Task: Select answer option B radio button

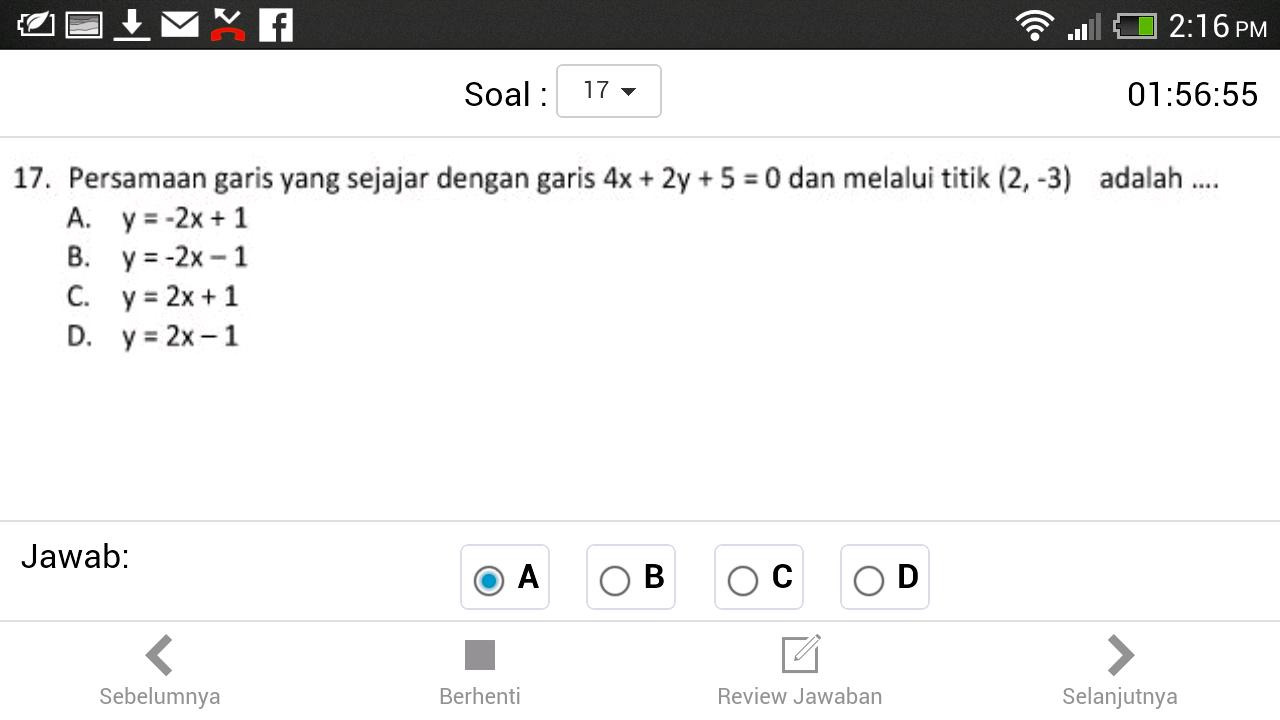Action: pyautogui.click(x=615, y=580)
